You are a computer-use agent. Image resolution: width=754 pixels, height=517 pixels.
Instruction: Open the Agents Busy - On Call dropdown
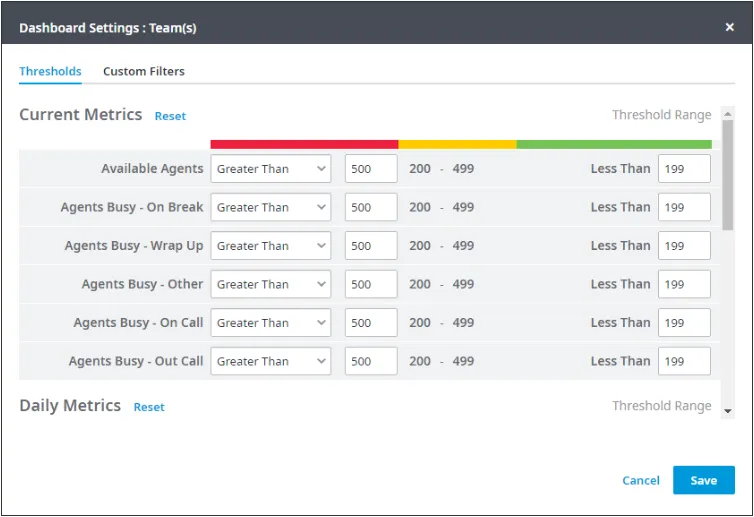tap(271, 323)
